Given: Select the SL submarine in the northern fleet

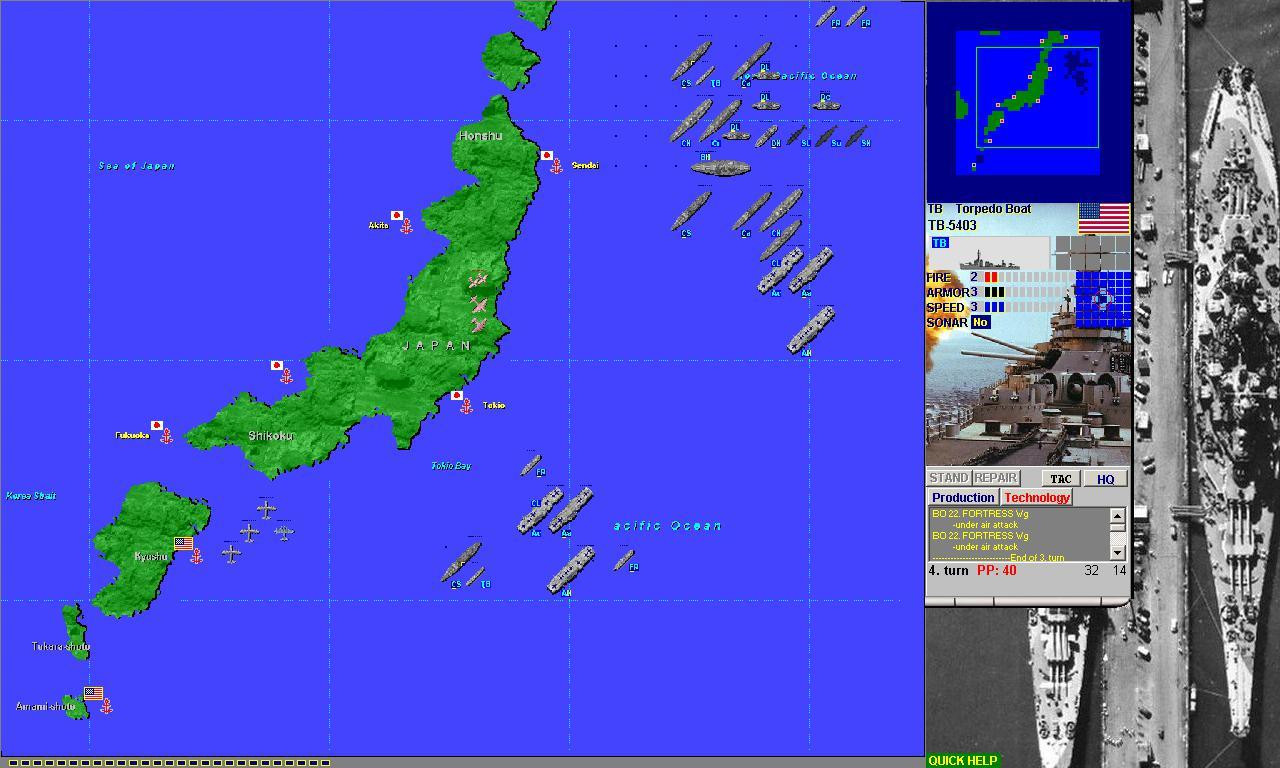Looking at the screenshot, I should (x=797, y=135).
